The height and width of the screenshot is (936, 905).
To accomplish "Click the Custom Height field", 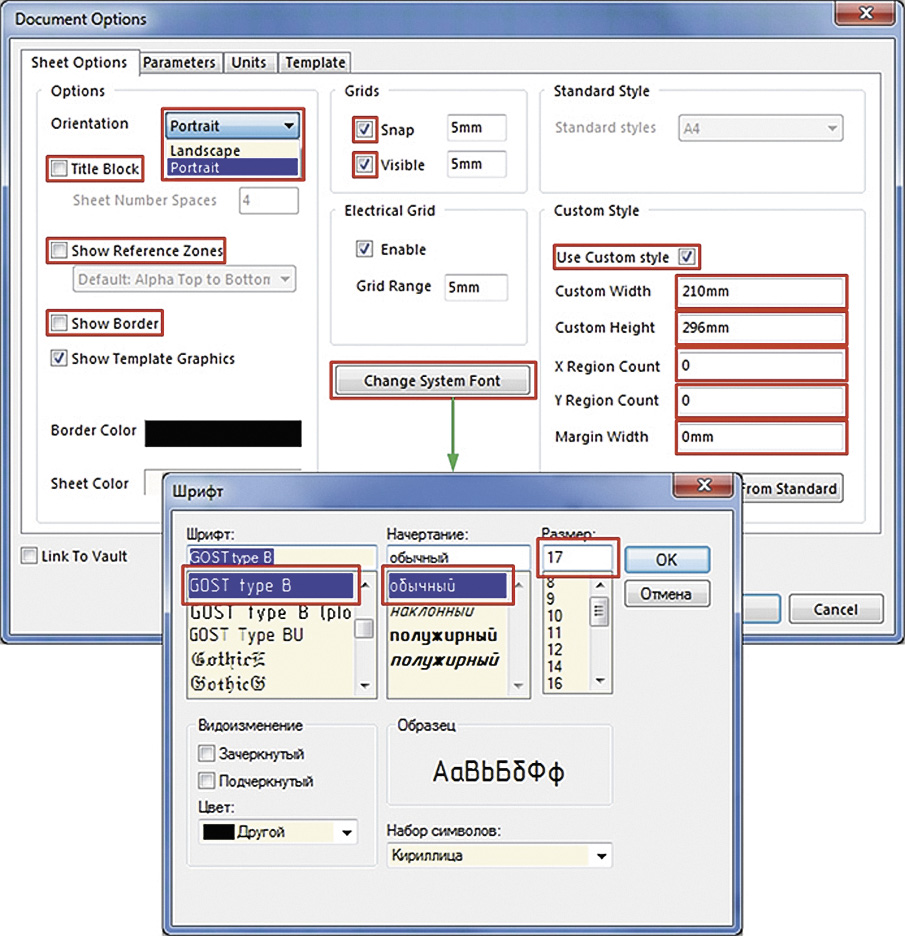I will tap(761, 328).
